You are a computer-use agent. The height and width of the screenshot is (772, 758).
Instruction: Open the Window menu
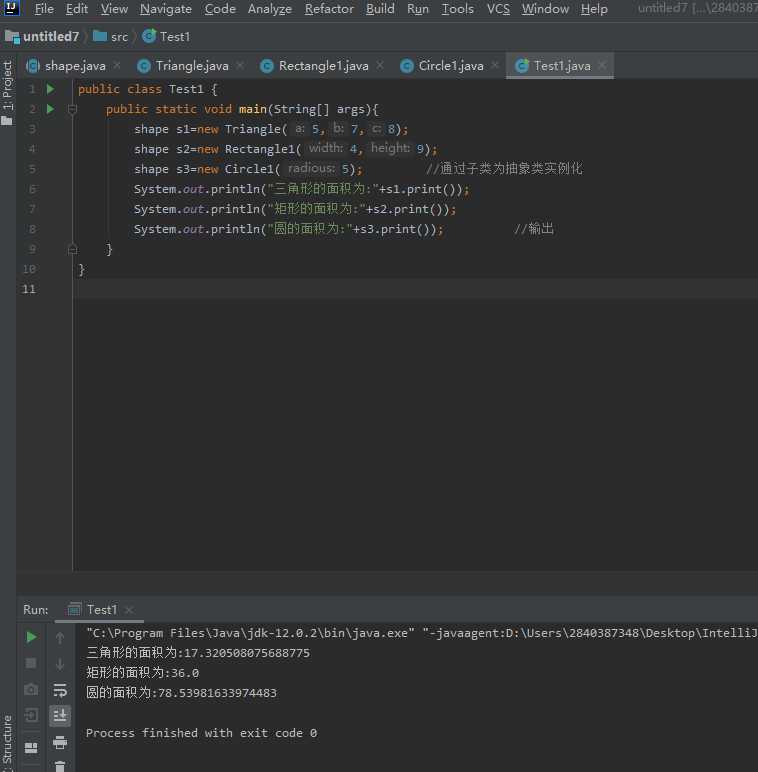tap(545, 9)
